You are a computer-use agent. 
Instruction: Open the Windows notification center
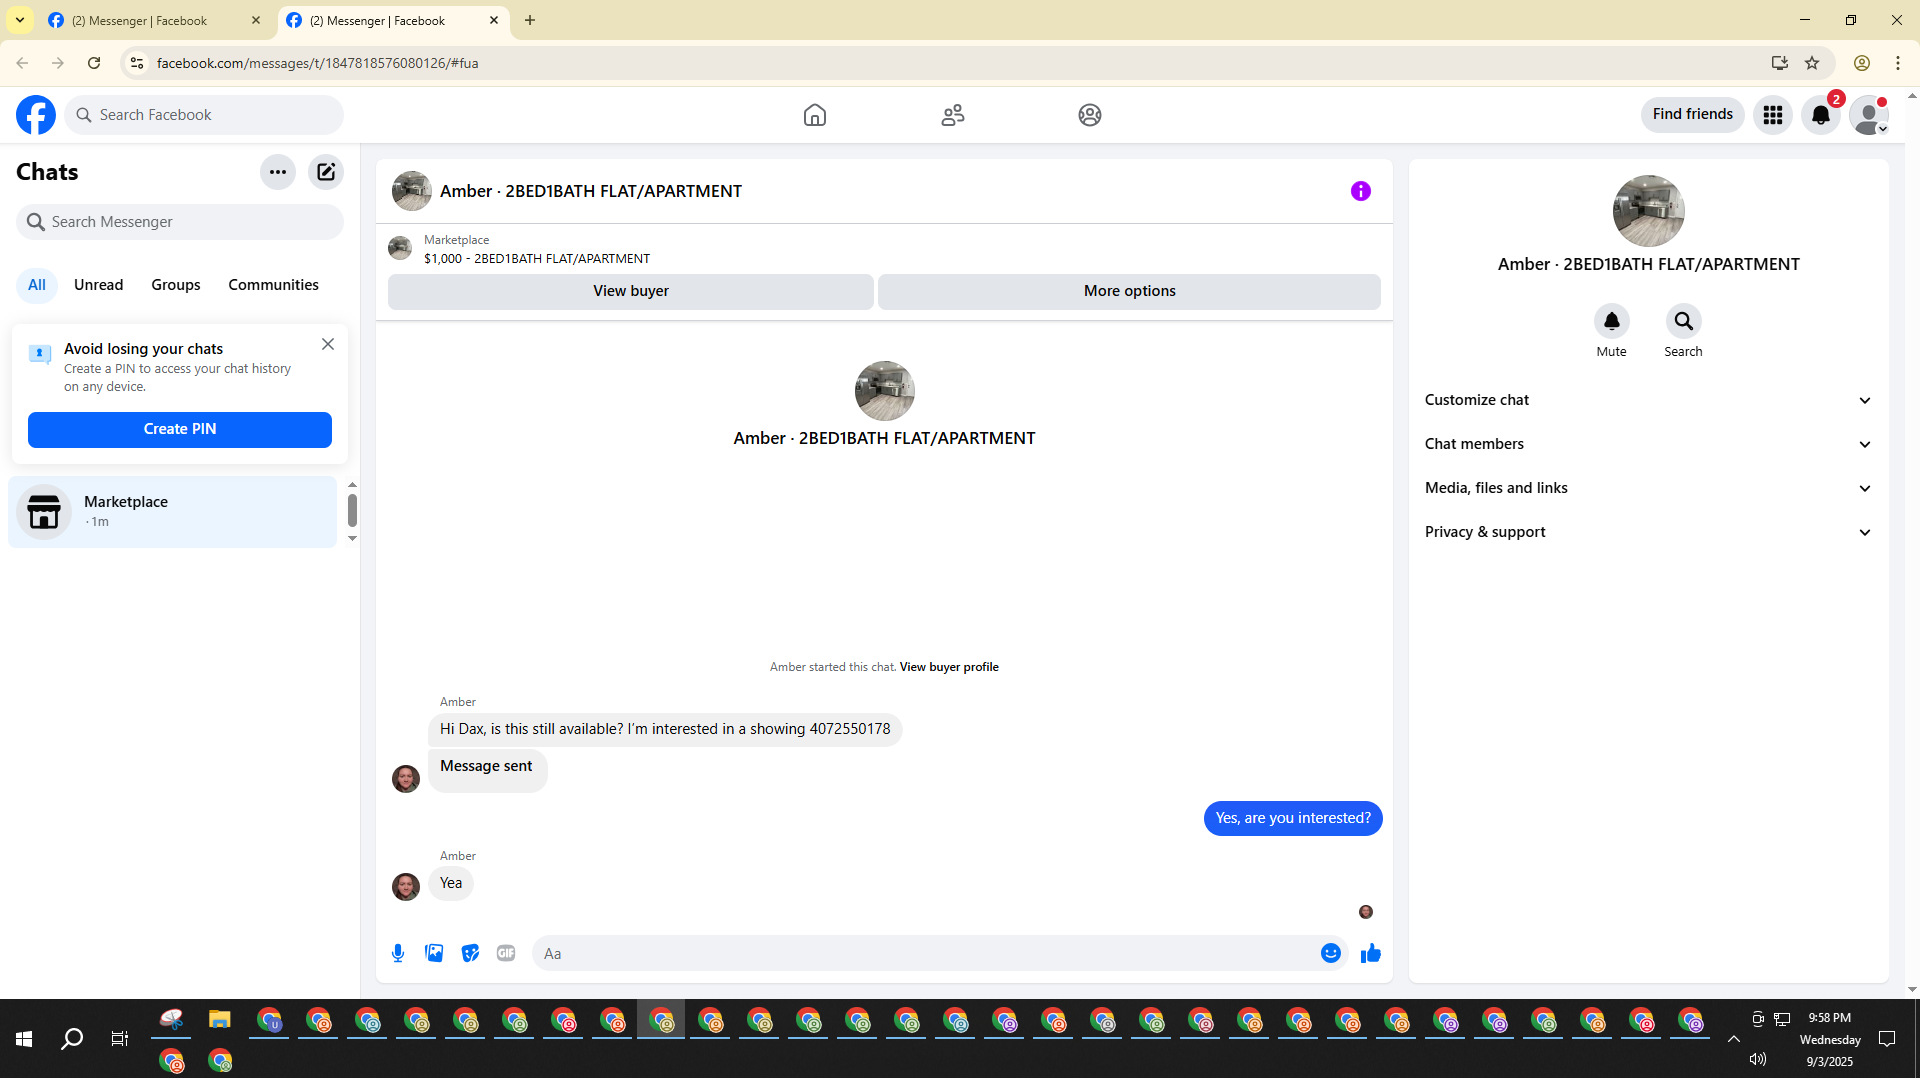coord(1887,1039)
